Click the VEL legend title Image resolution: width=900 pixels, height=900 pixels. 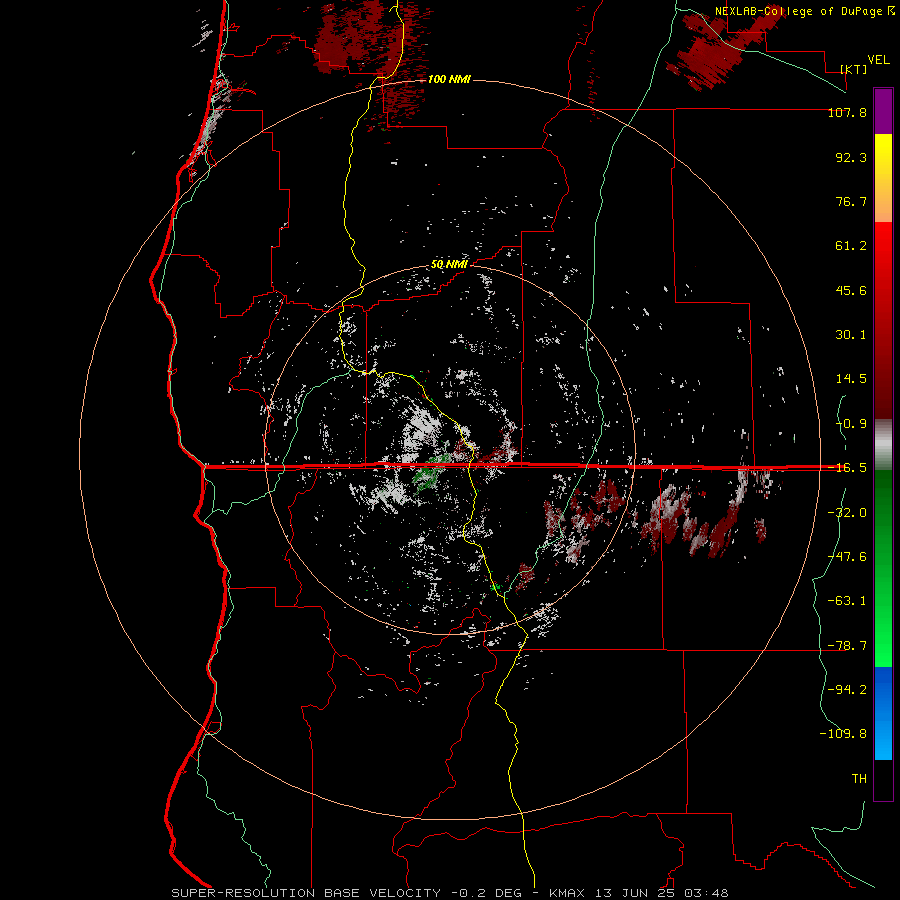click(878, 60)
